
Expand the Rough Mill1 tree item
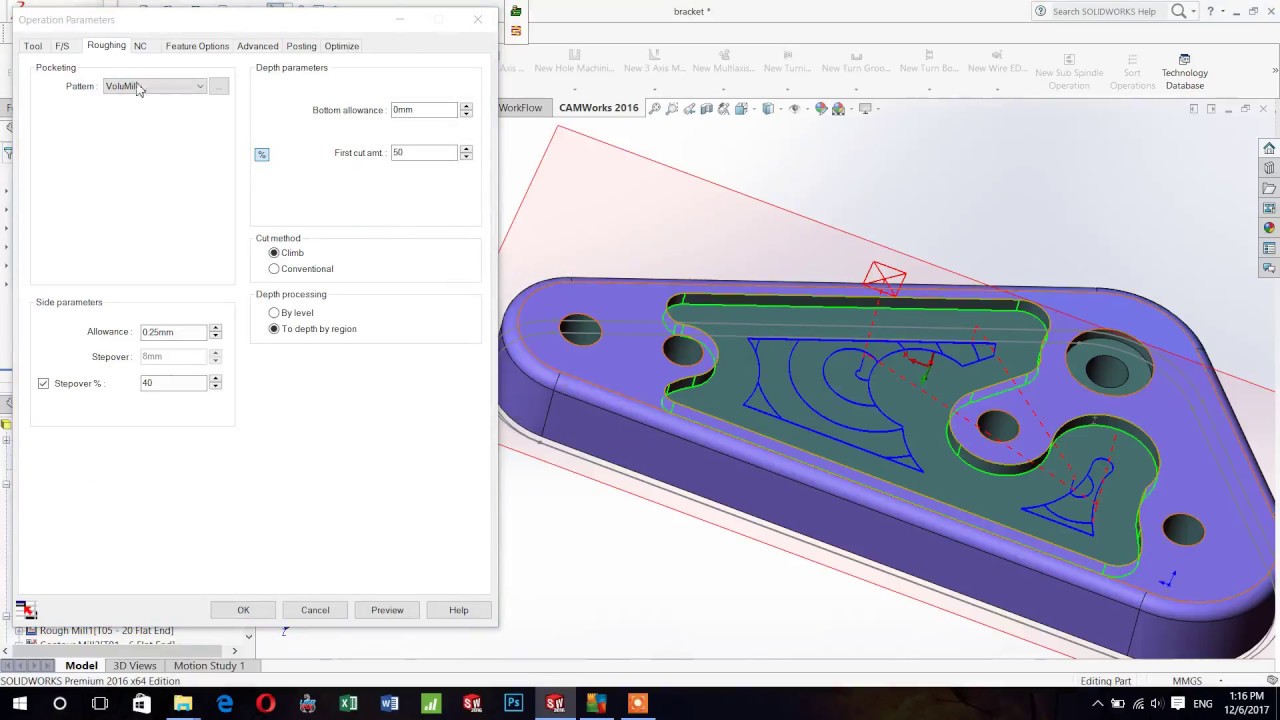pos(19,631)
